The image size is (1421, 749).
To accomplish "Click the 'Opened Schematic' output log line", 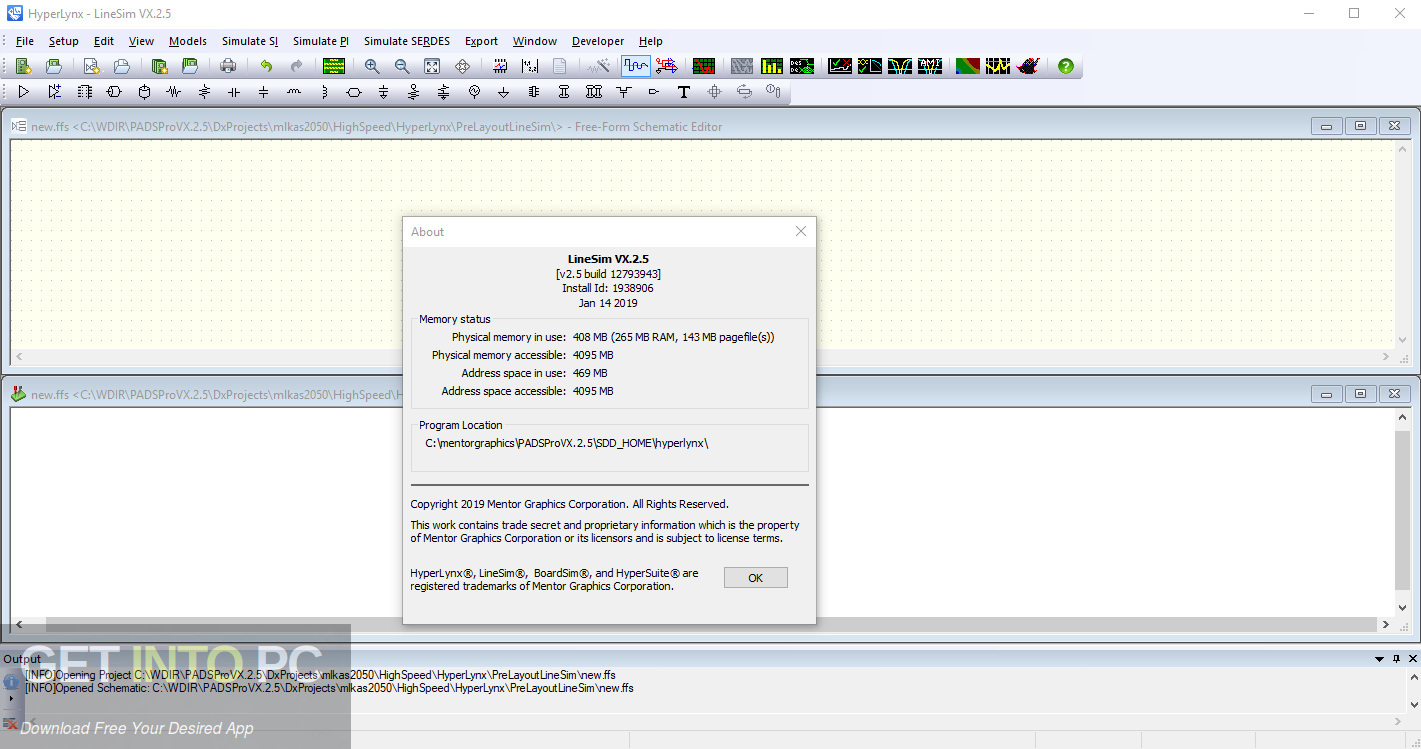I will tap(329, 688).
